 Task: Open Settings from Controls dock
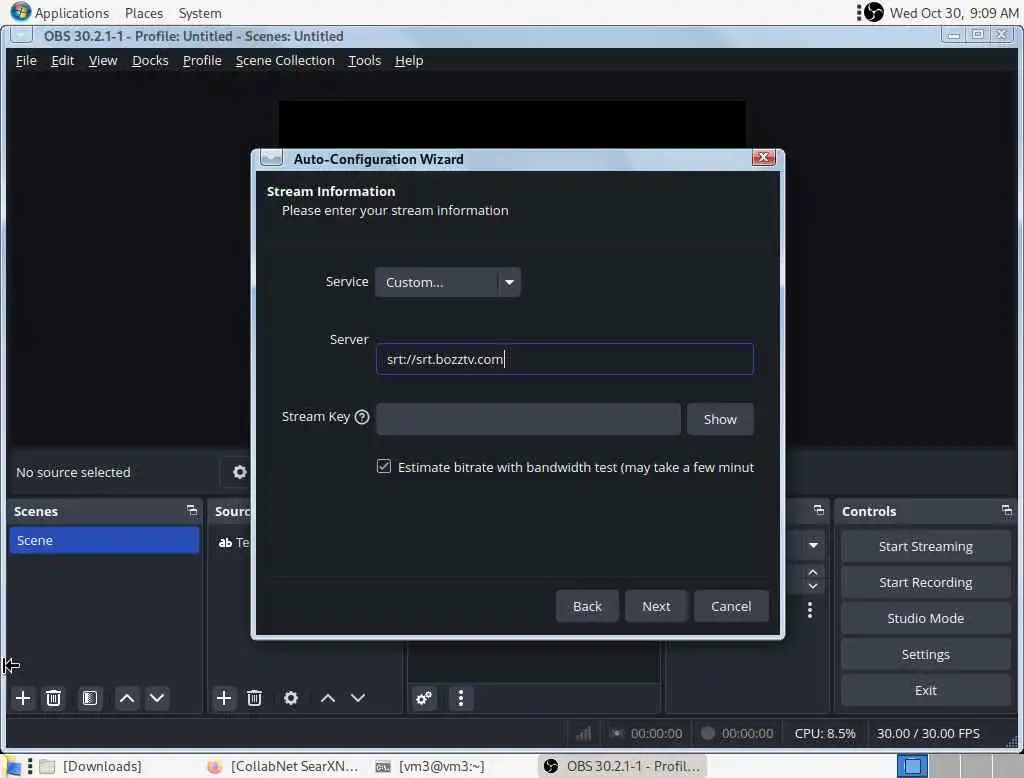(x=925, y=655)
